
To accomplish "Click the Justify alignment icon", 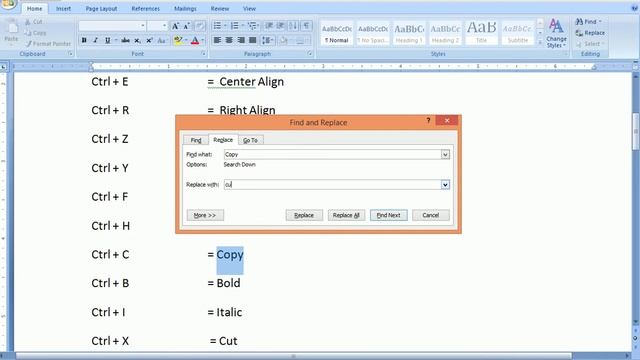I will coord(253,40).
